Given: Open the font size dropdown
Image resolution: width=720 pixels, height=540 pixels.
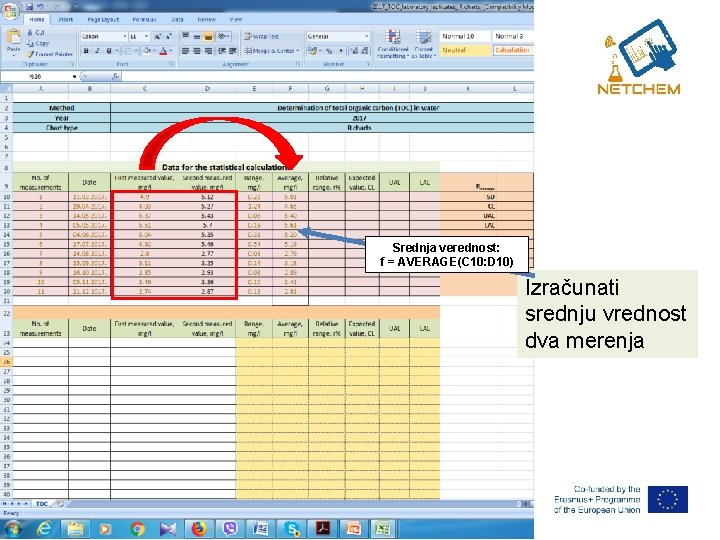Looking at the screenshot, I should click(146, 36).
